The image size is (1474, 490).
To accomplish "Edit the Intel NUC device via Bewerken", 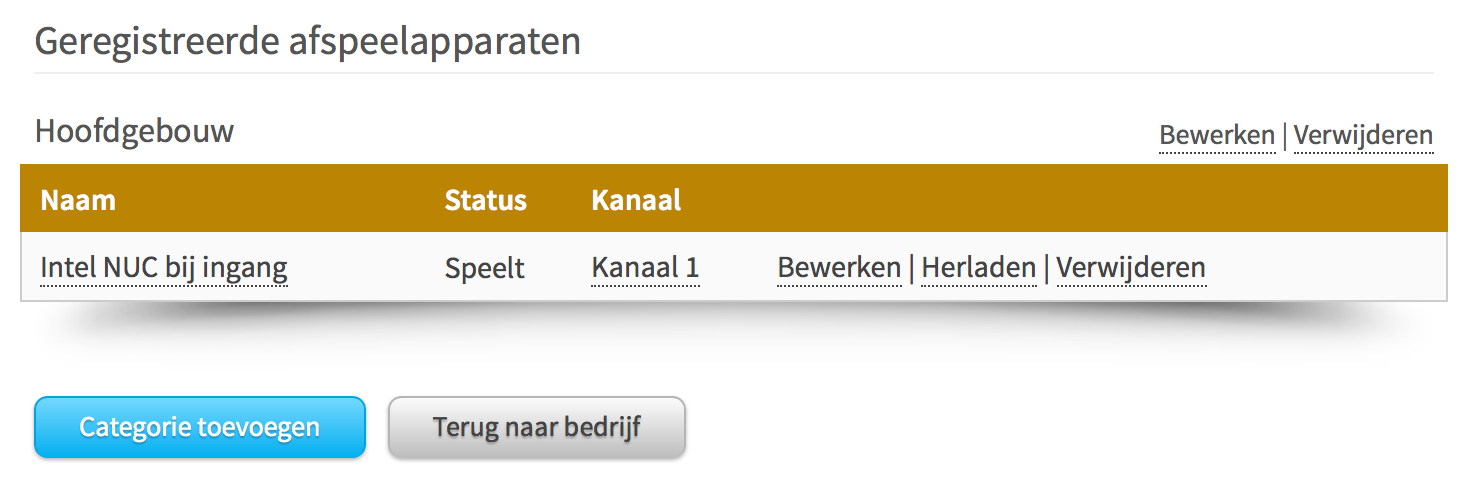I will point(839,268).
